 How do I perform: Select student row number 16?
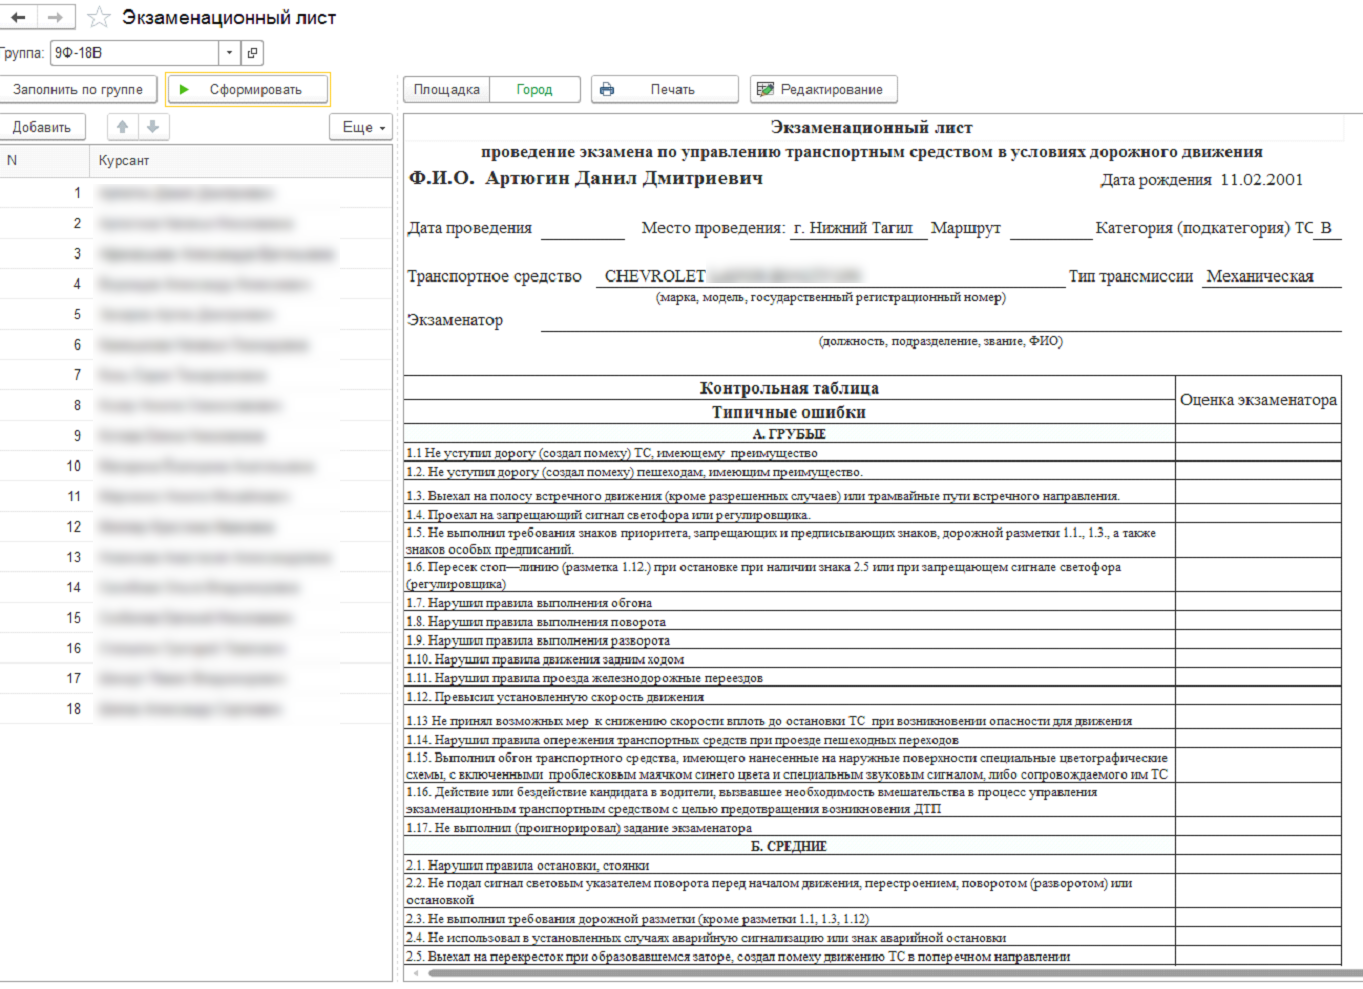tap(196, 648)
